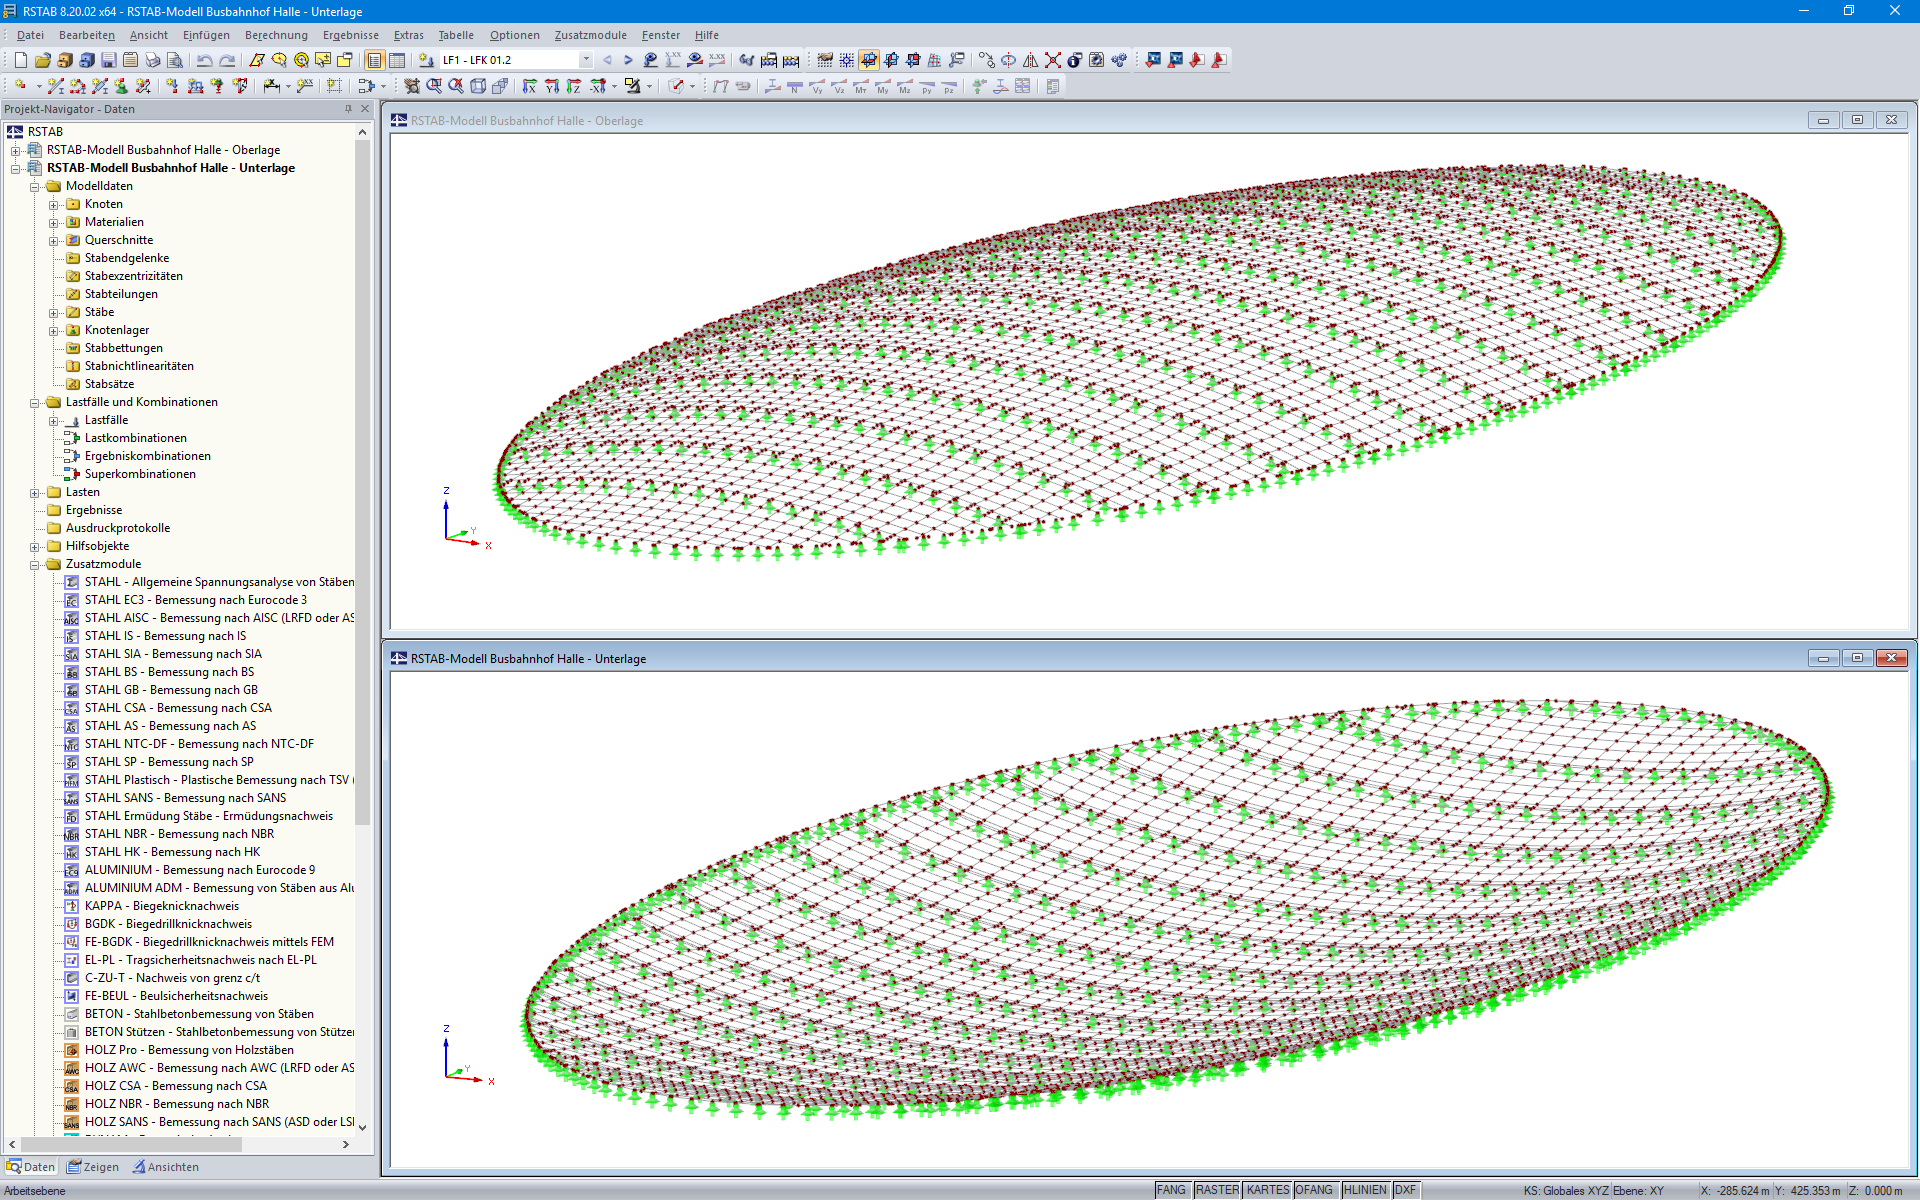Click the print preview icon

[174, 60]
